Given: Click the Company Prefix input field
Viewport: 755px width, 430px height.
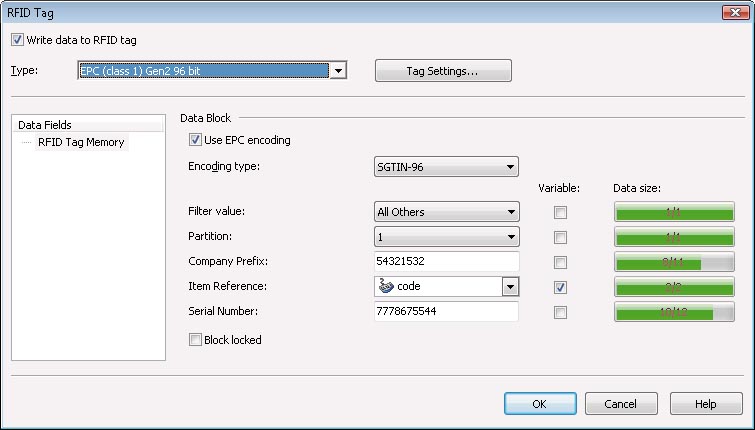Looking at the screenshot, I should [446, 262].
